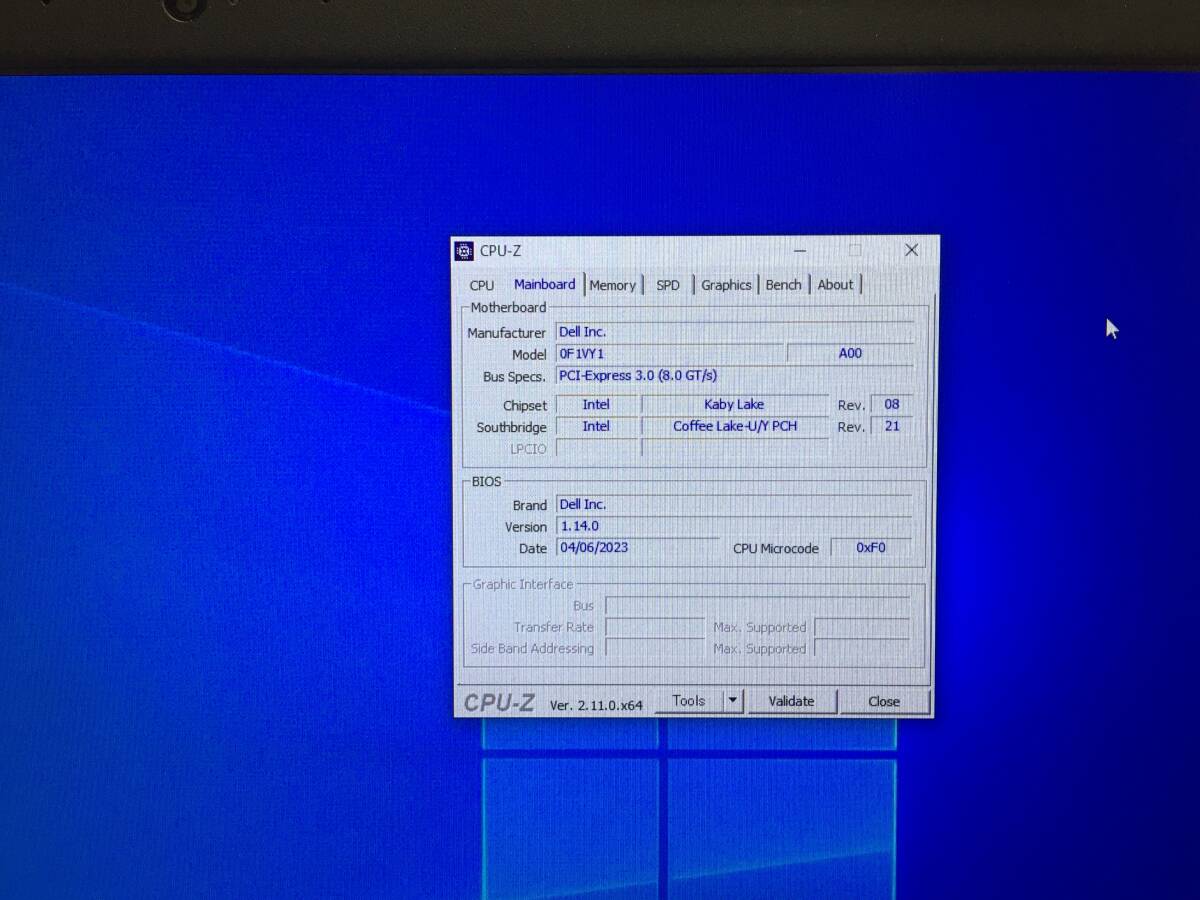The width and height of the screenshot is (1200, 900).
Task: Click the model revision A00 field
Action: coord(850,354)
